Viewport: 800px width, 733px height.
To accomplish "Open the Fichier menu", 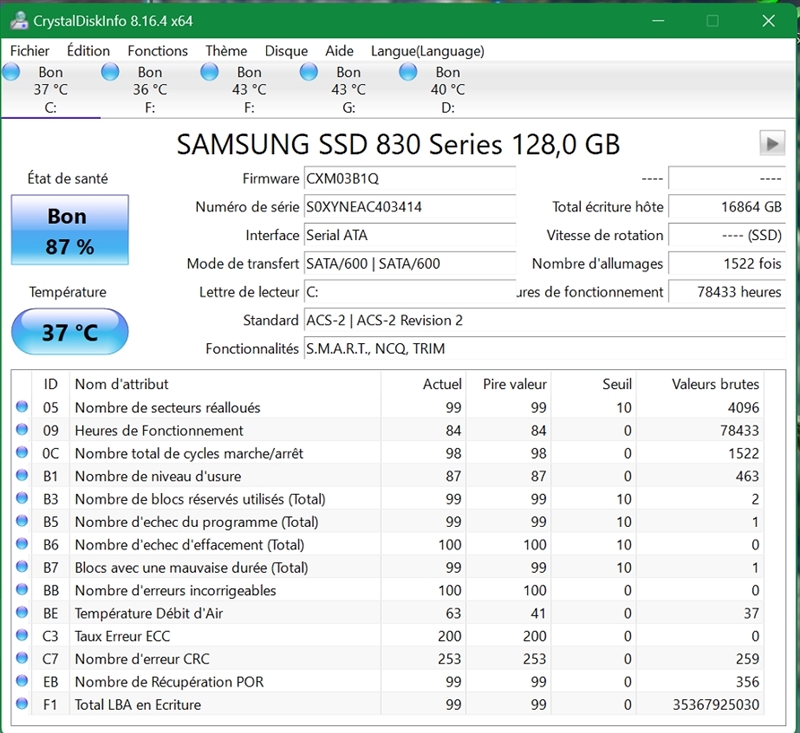I will click(30, 51).
